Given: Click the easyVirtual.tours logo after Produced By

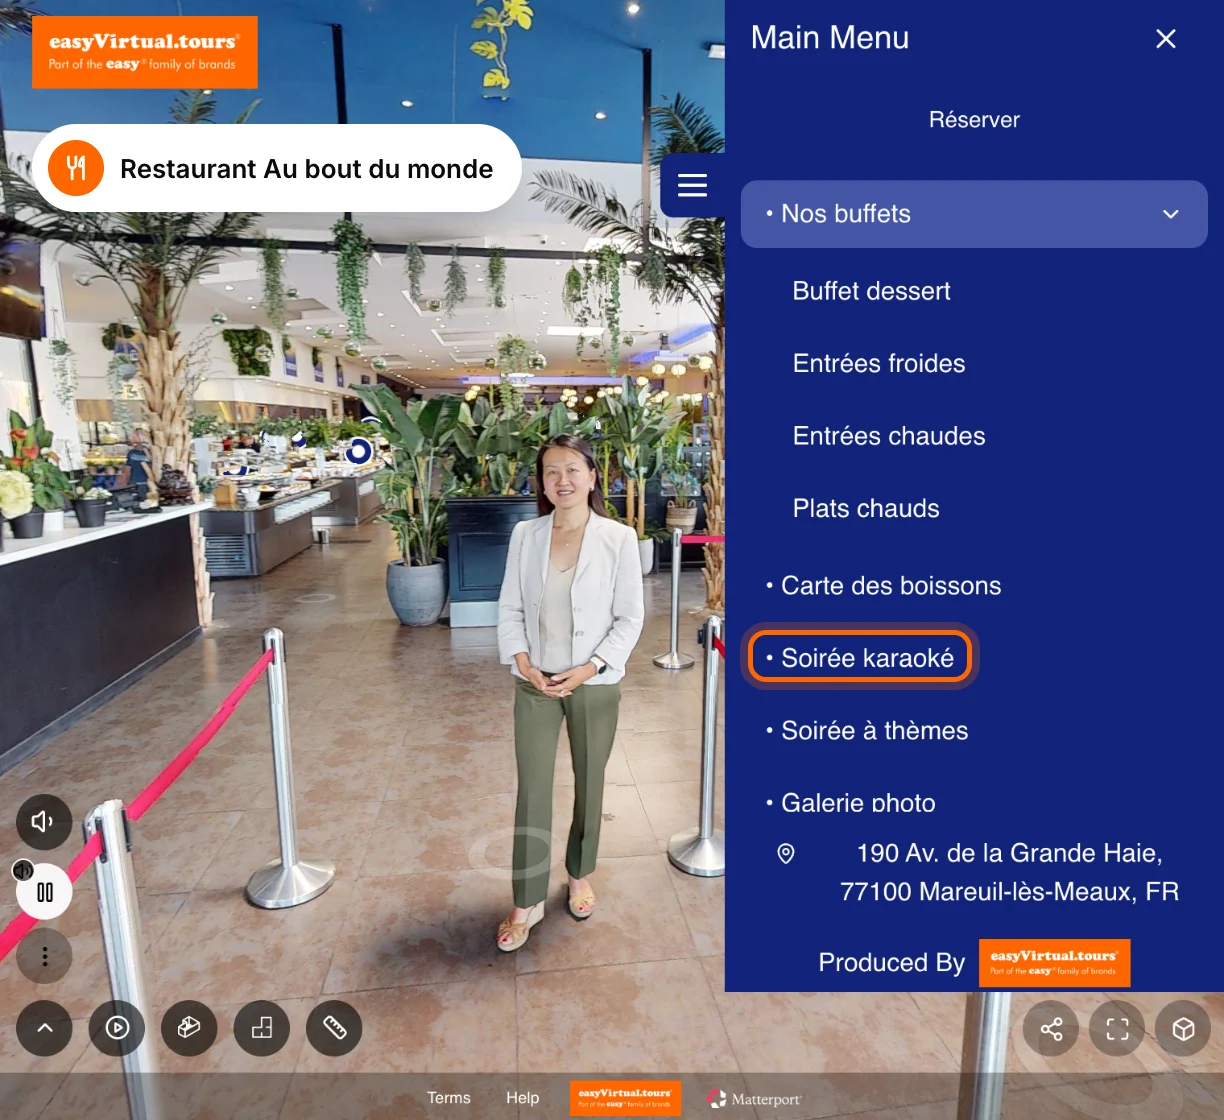Looking at the screenshot, I should pyautogui.click(x=1054, y=963).
